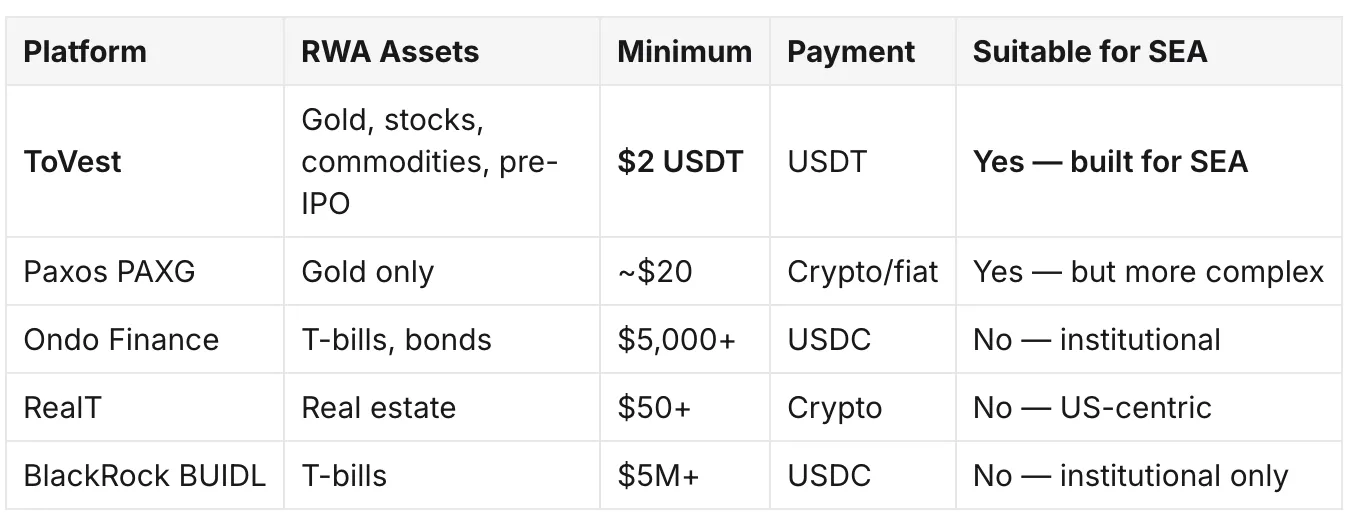Screen dimensions: 1352x520
Task: Click 'No — US-centric' cell
Action: point(1092,407)
